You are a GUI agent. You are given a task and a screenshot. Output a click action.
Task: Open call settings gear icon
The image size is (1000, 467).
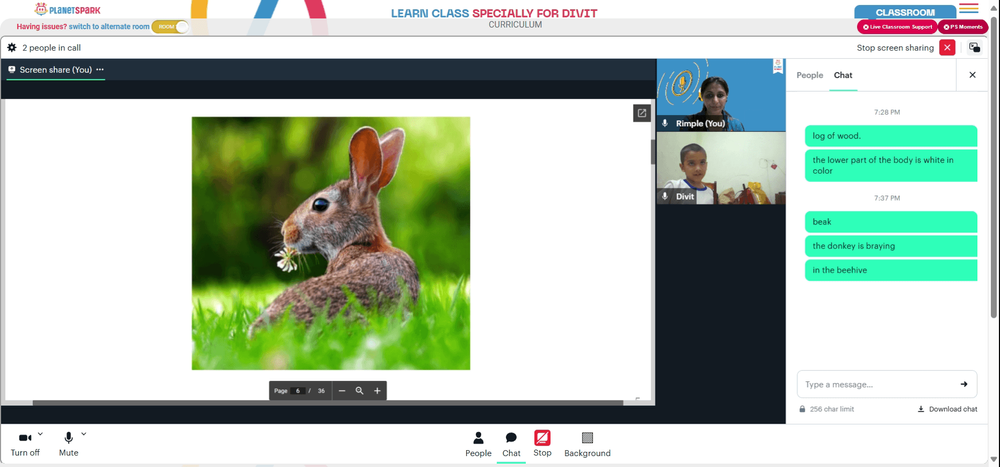(11, 48)
